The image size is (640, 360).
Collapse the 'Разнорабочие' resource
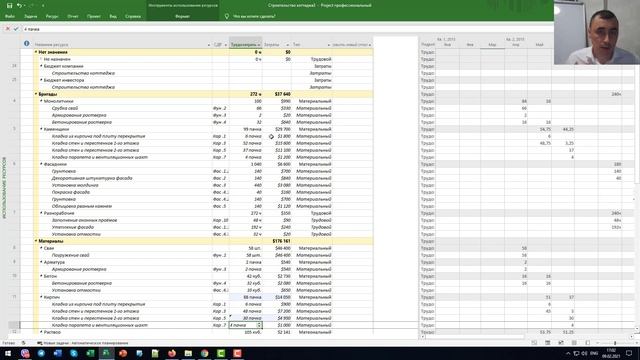coord(41,213)
